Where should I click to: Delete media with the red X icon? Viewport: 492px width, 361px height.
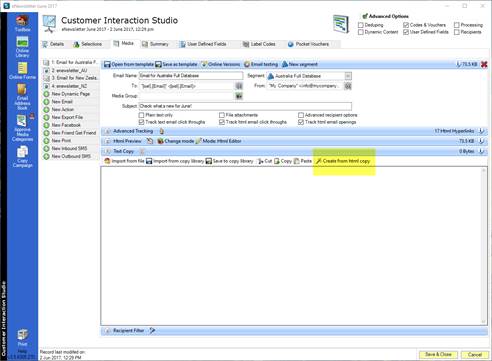point(484,64)
